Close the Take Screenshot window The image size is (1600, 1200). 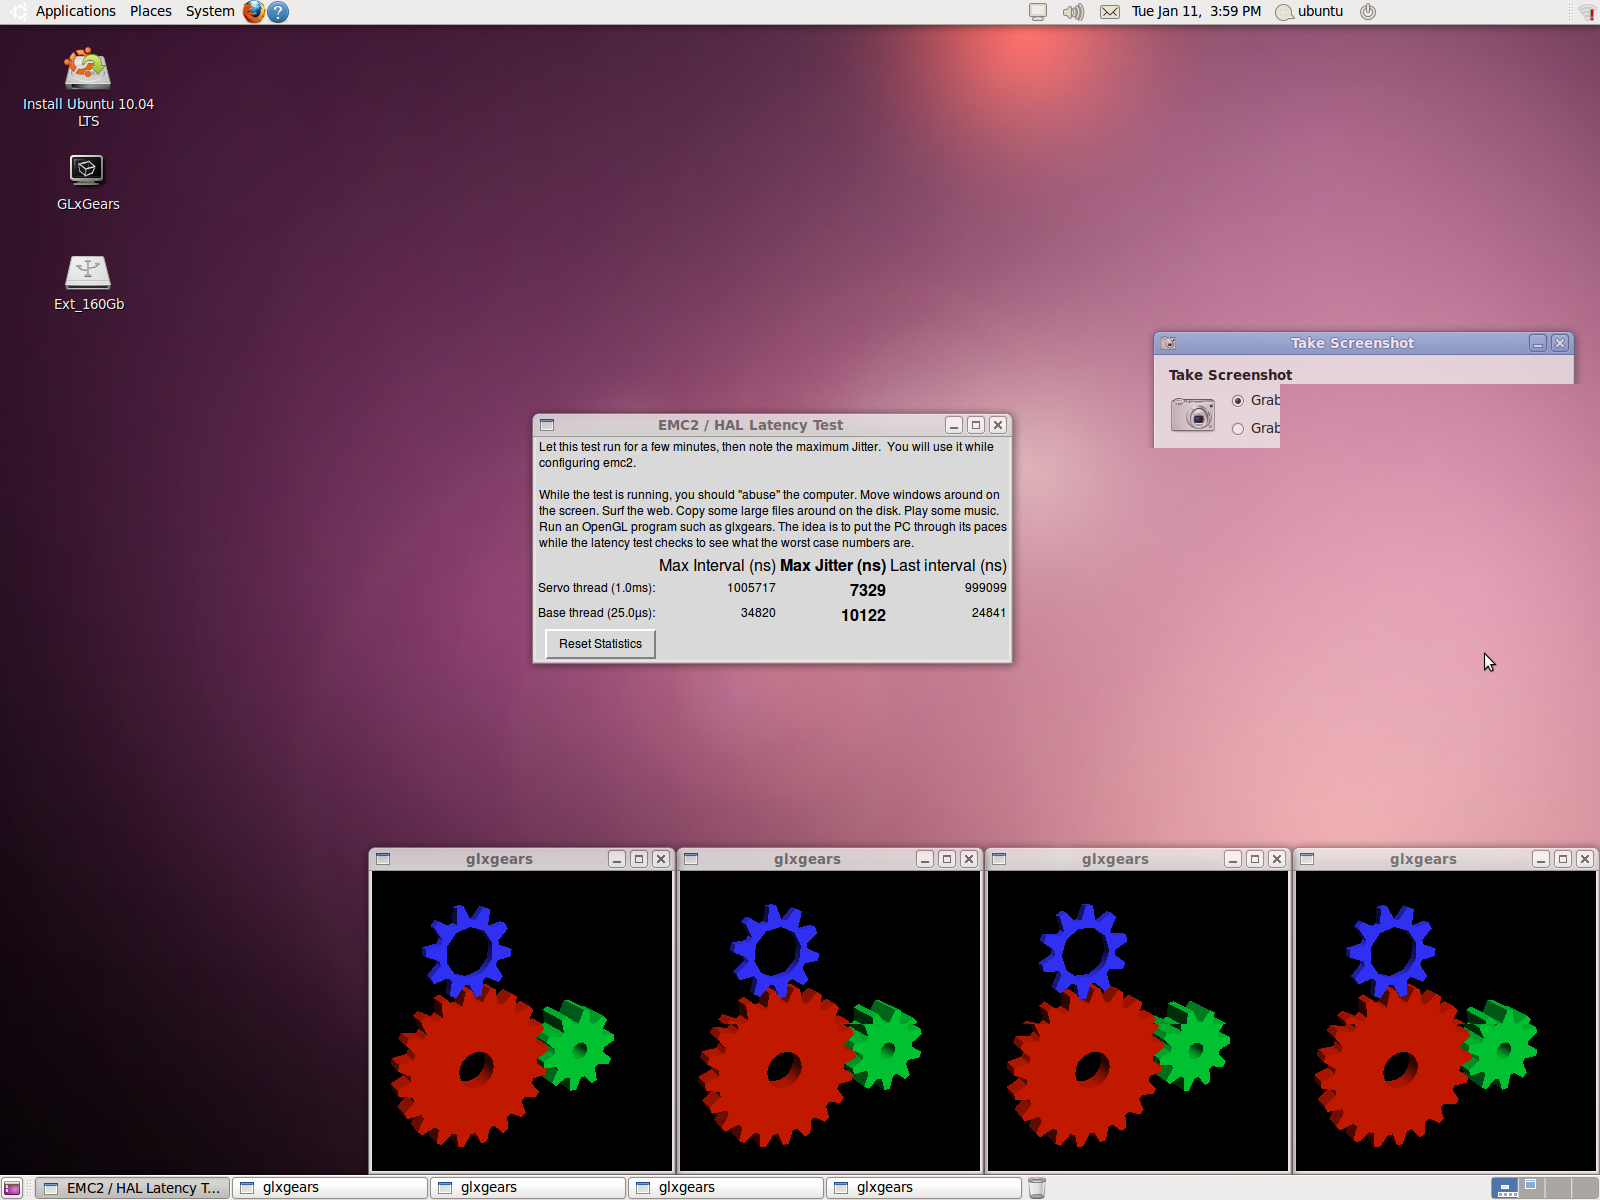1560,343
